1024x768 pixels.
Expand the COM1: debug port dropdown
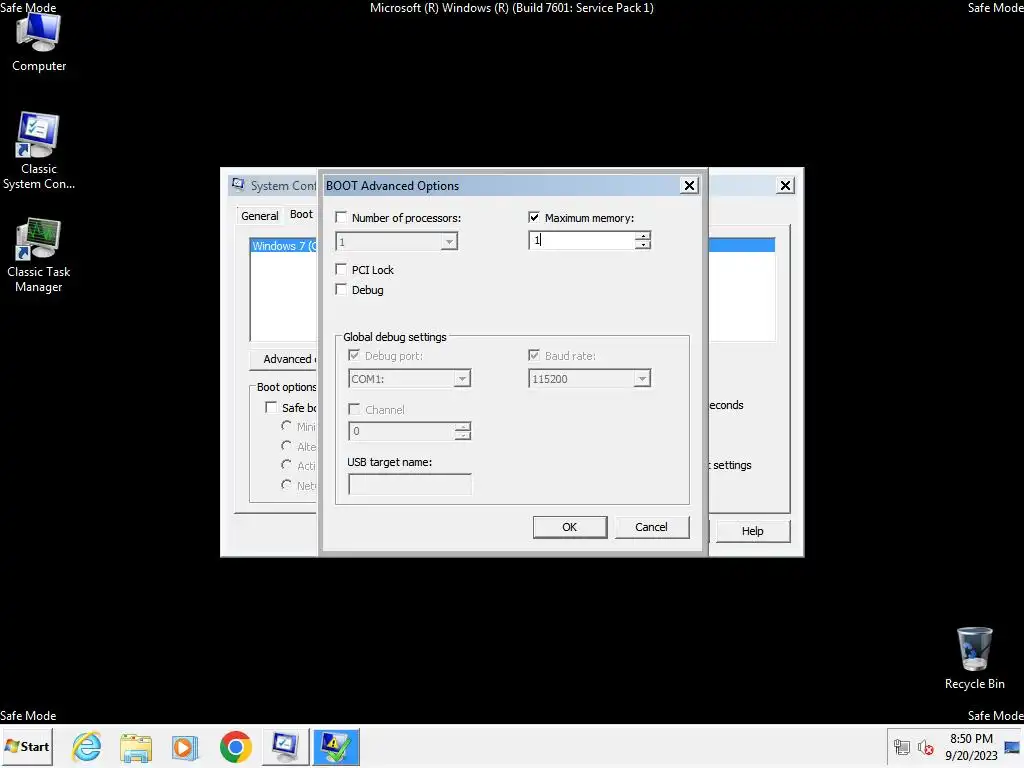pyautogui.click(x=462, y=379)
